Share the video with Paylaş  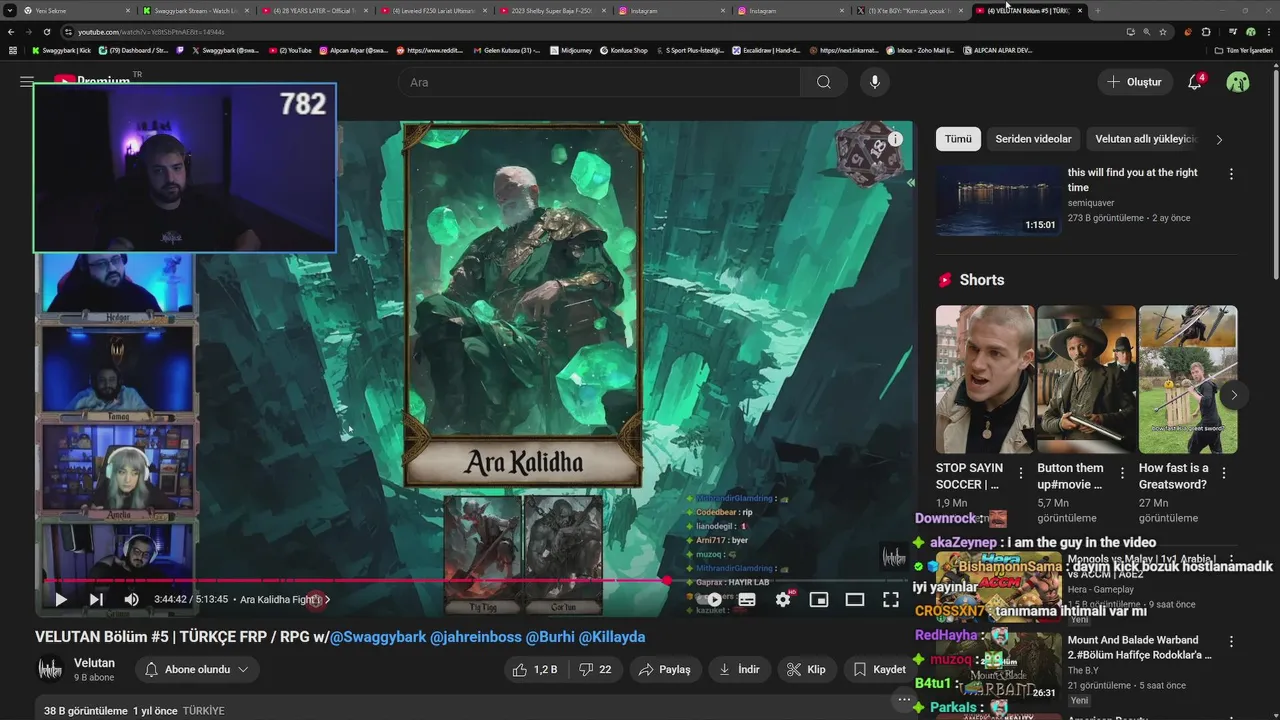click(664, 669)
